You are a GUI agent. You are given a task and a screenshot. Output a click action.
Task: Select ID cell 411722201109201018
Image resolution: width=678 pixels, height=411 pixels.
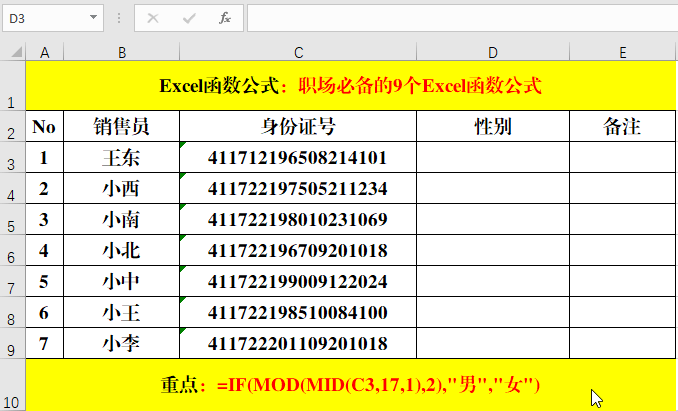(298, 344)
